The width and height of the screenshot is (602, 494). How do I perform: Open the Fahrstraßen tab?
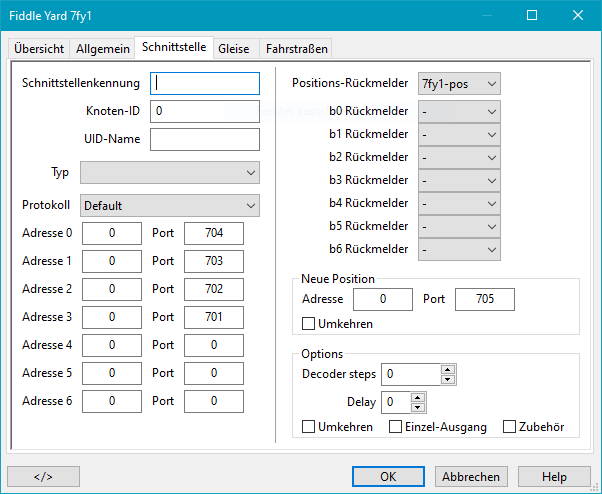pos(296,48)
